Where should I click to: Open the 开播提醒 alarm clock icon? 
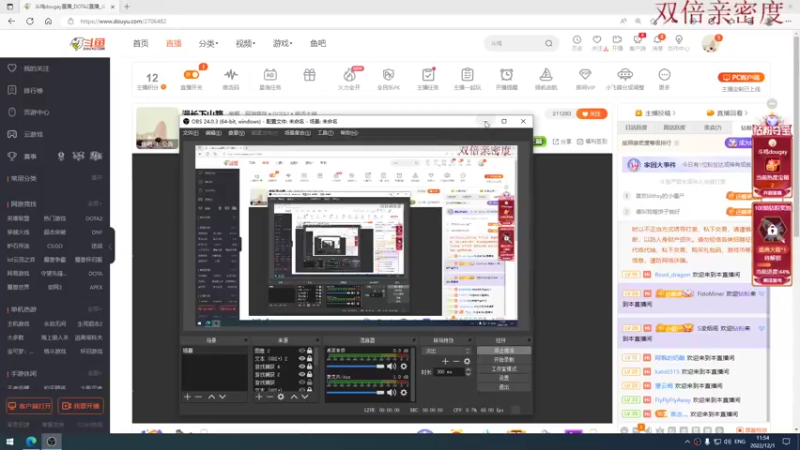tap(506, 75)
